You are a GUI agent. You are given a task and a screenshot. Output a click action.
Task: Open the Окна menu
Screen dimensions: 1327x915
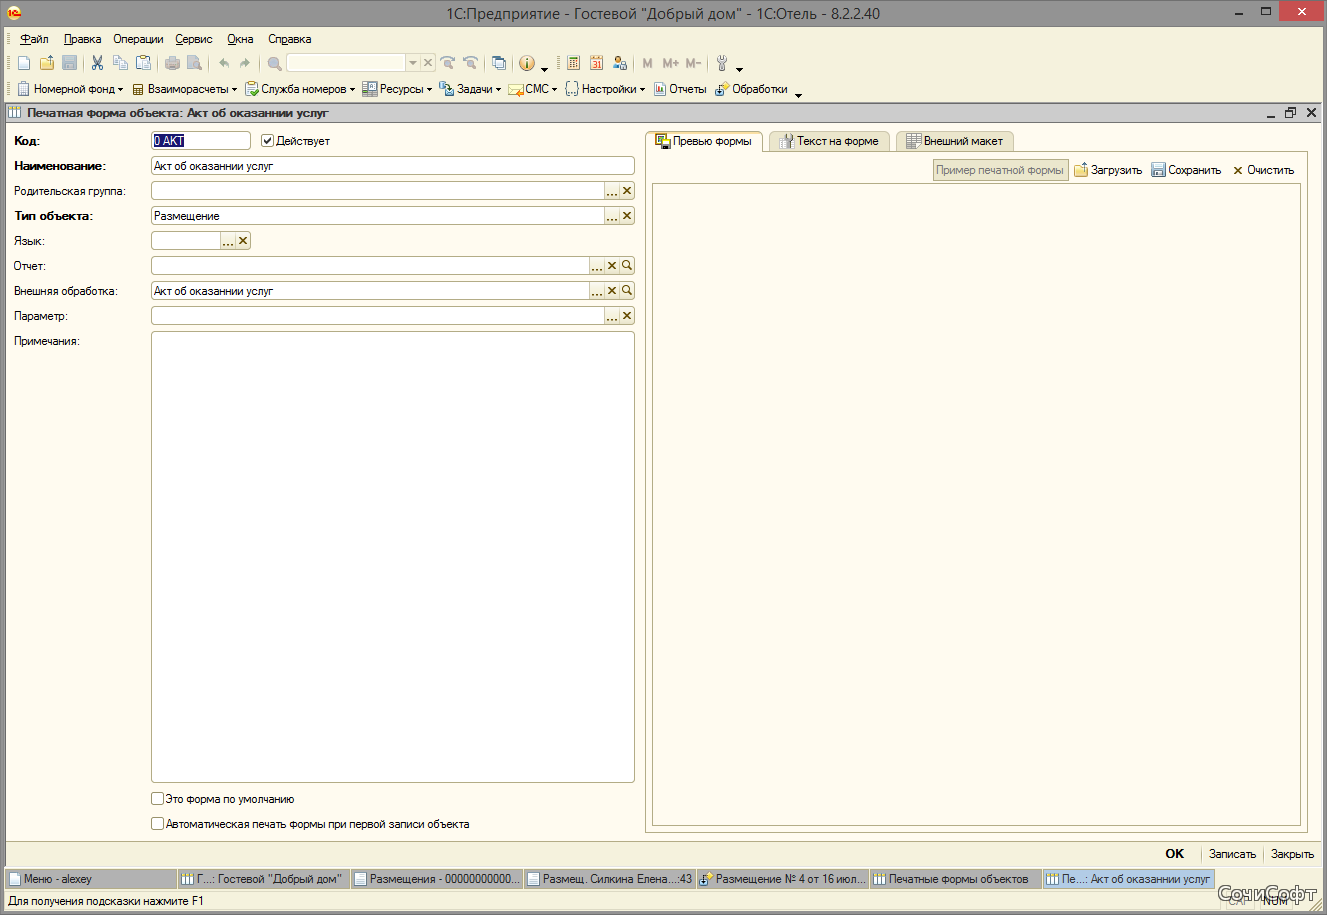coord(240,39)
